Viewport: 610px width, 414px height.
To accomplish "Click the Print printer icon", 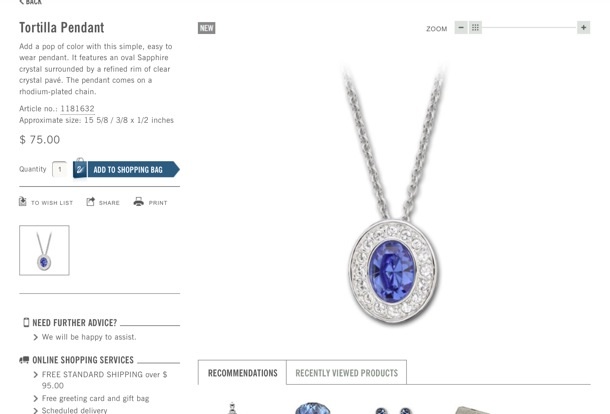I will point(138,202).
